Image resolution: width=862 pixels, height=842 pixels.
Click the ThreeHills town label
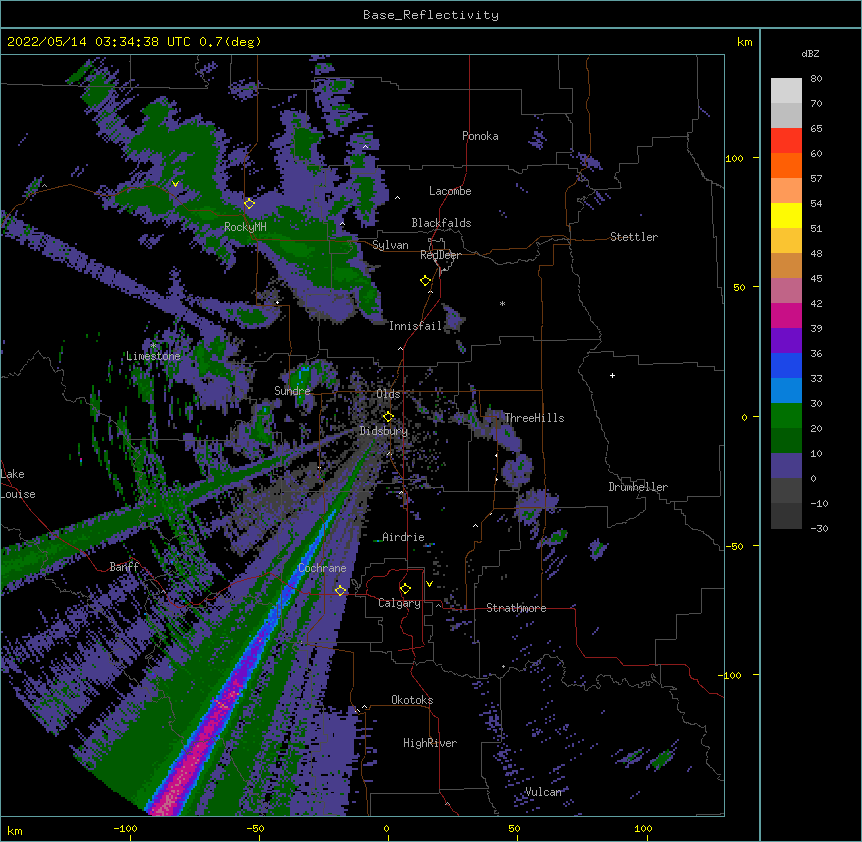click(534, 418)
